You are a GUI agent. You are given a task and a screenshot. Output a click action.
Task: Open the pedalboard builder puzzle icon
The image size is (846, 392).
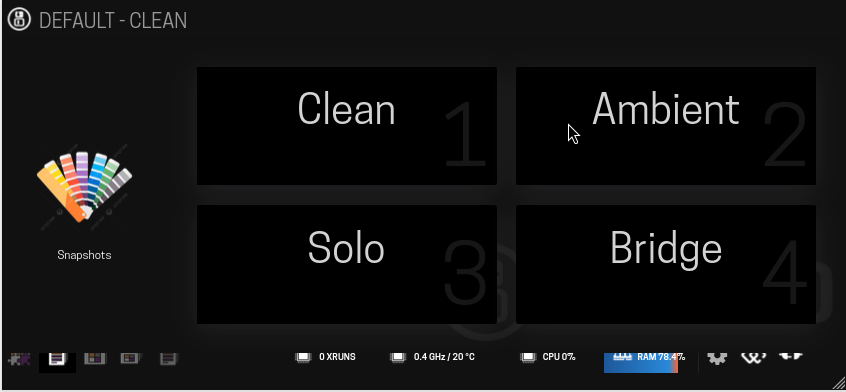point(19,359)
